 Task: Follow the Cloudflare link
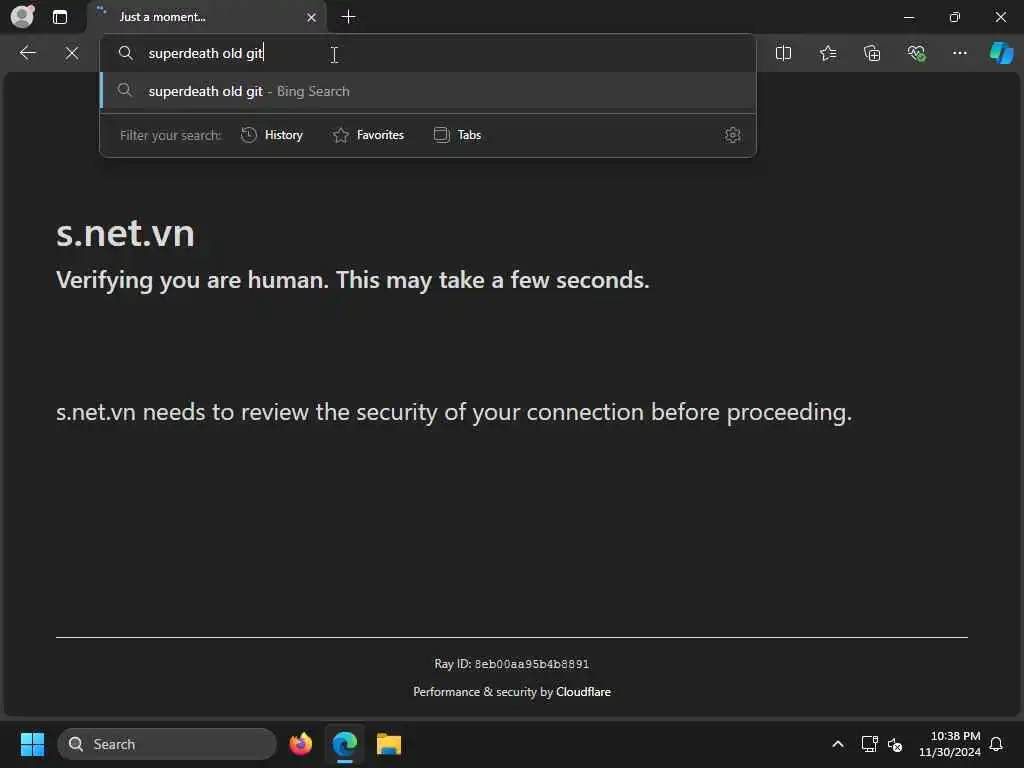583,692
